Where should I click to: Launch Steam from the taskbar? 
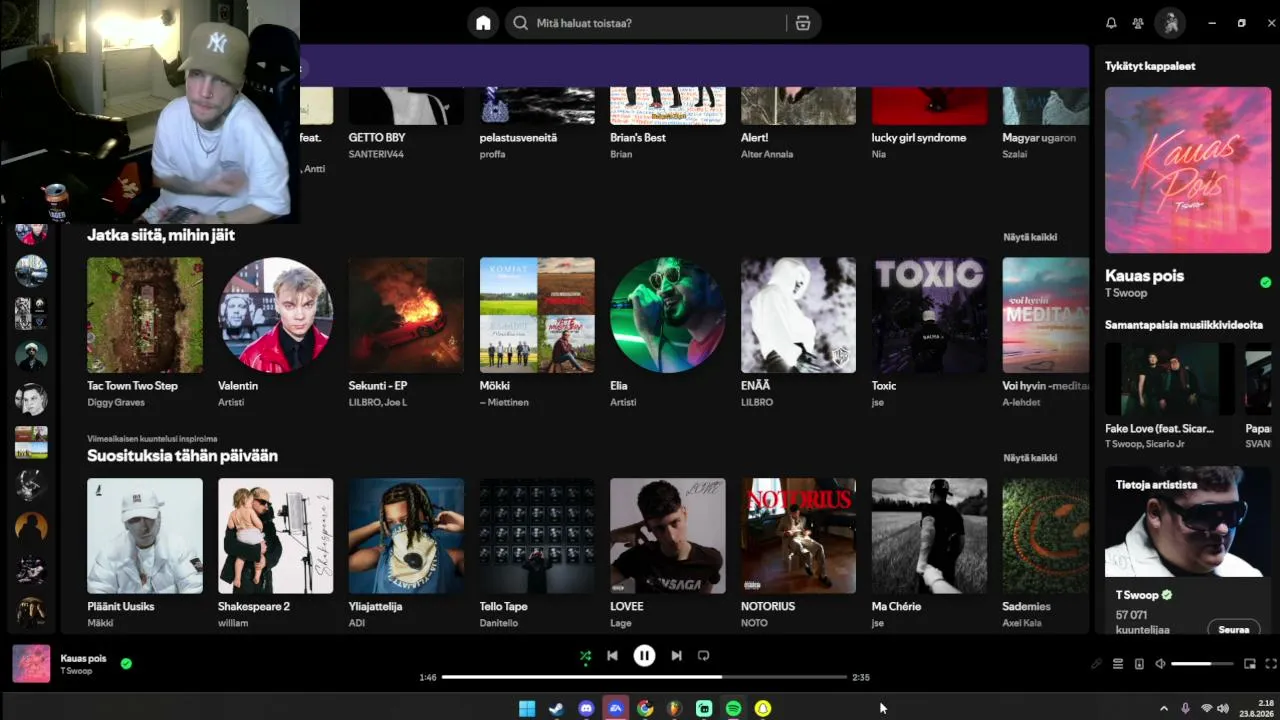coord(556,709)
